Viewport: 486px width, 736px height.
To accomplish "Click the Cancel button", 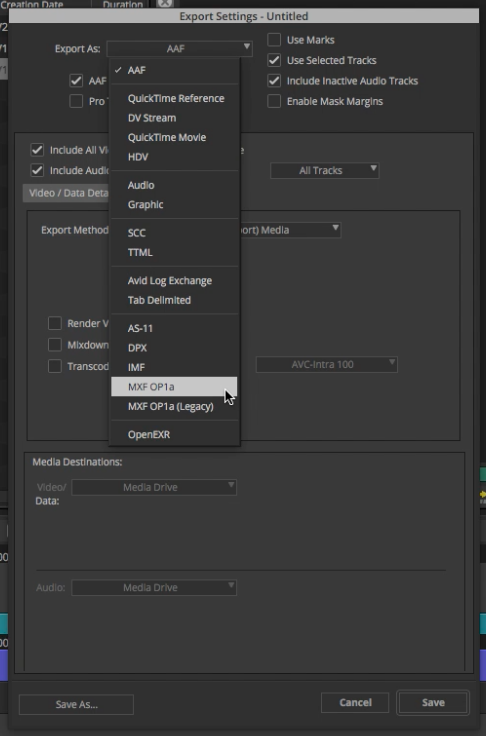I will pyautogui.click(x=355, y=703).
